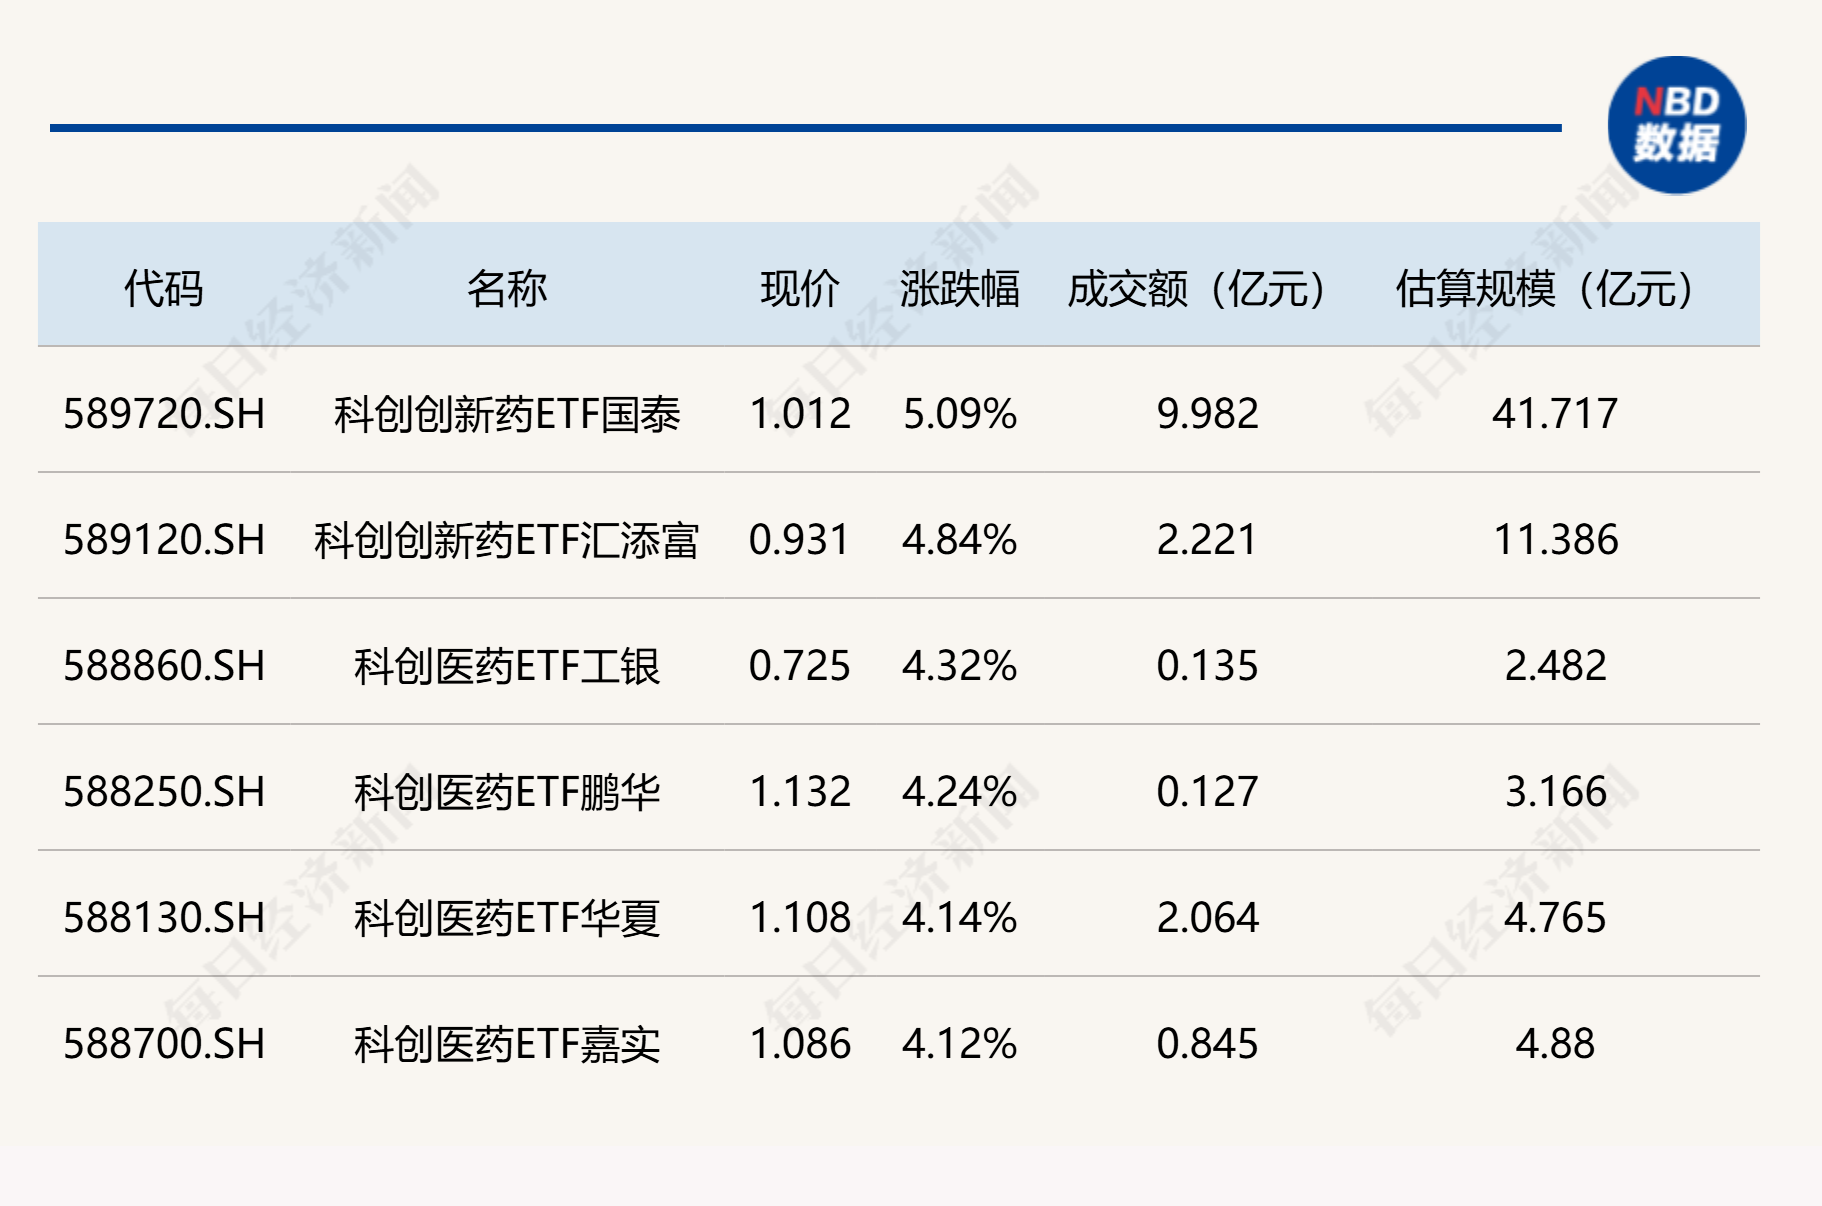Click the name 科创医药ETF华夏
1822x1206 pixels.
(x=507, y=918)
